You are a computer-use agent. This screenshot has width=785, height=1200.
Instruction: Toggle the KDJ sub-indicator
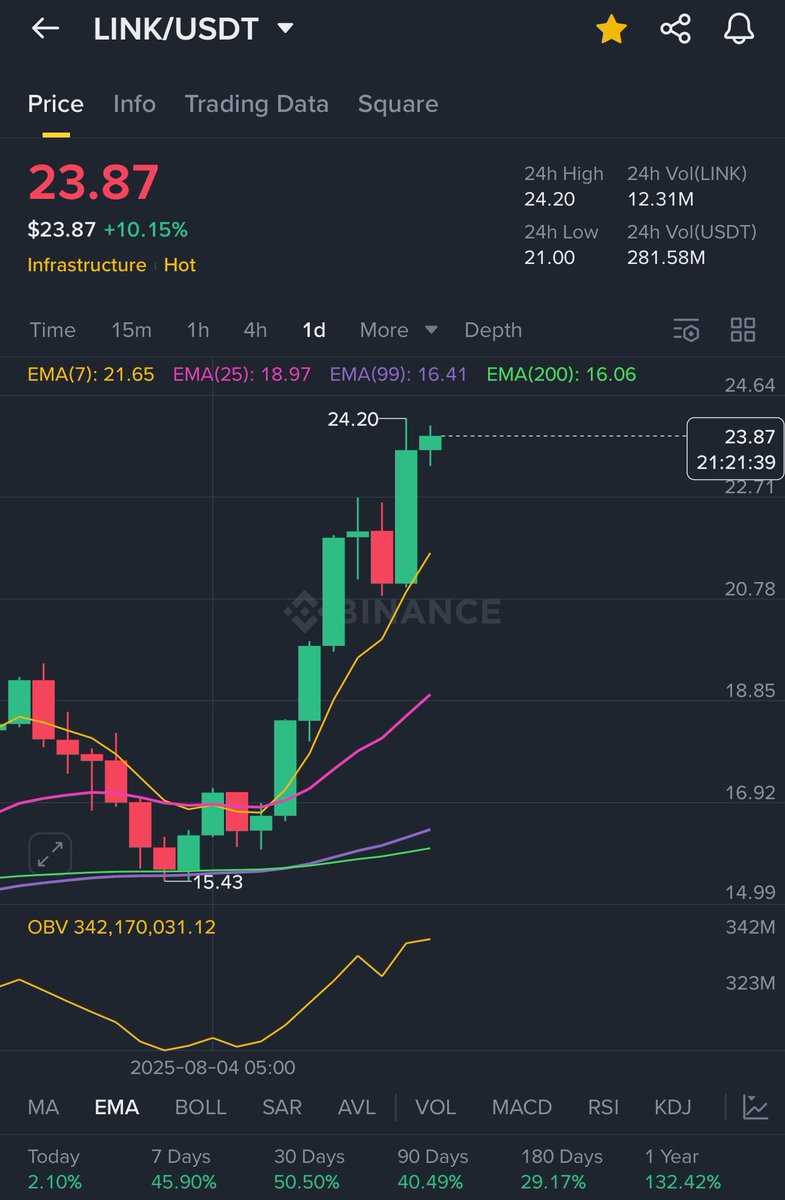point(673,1107)
